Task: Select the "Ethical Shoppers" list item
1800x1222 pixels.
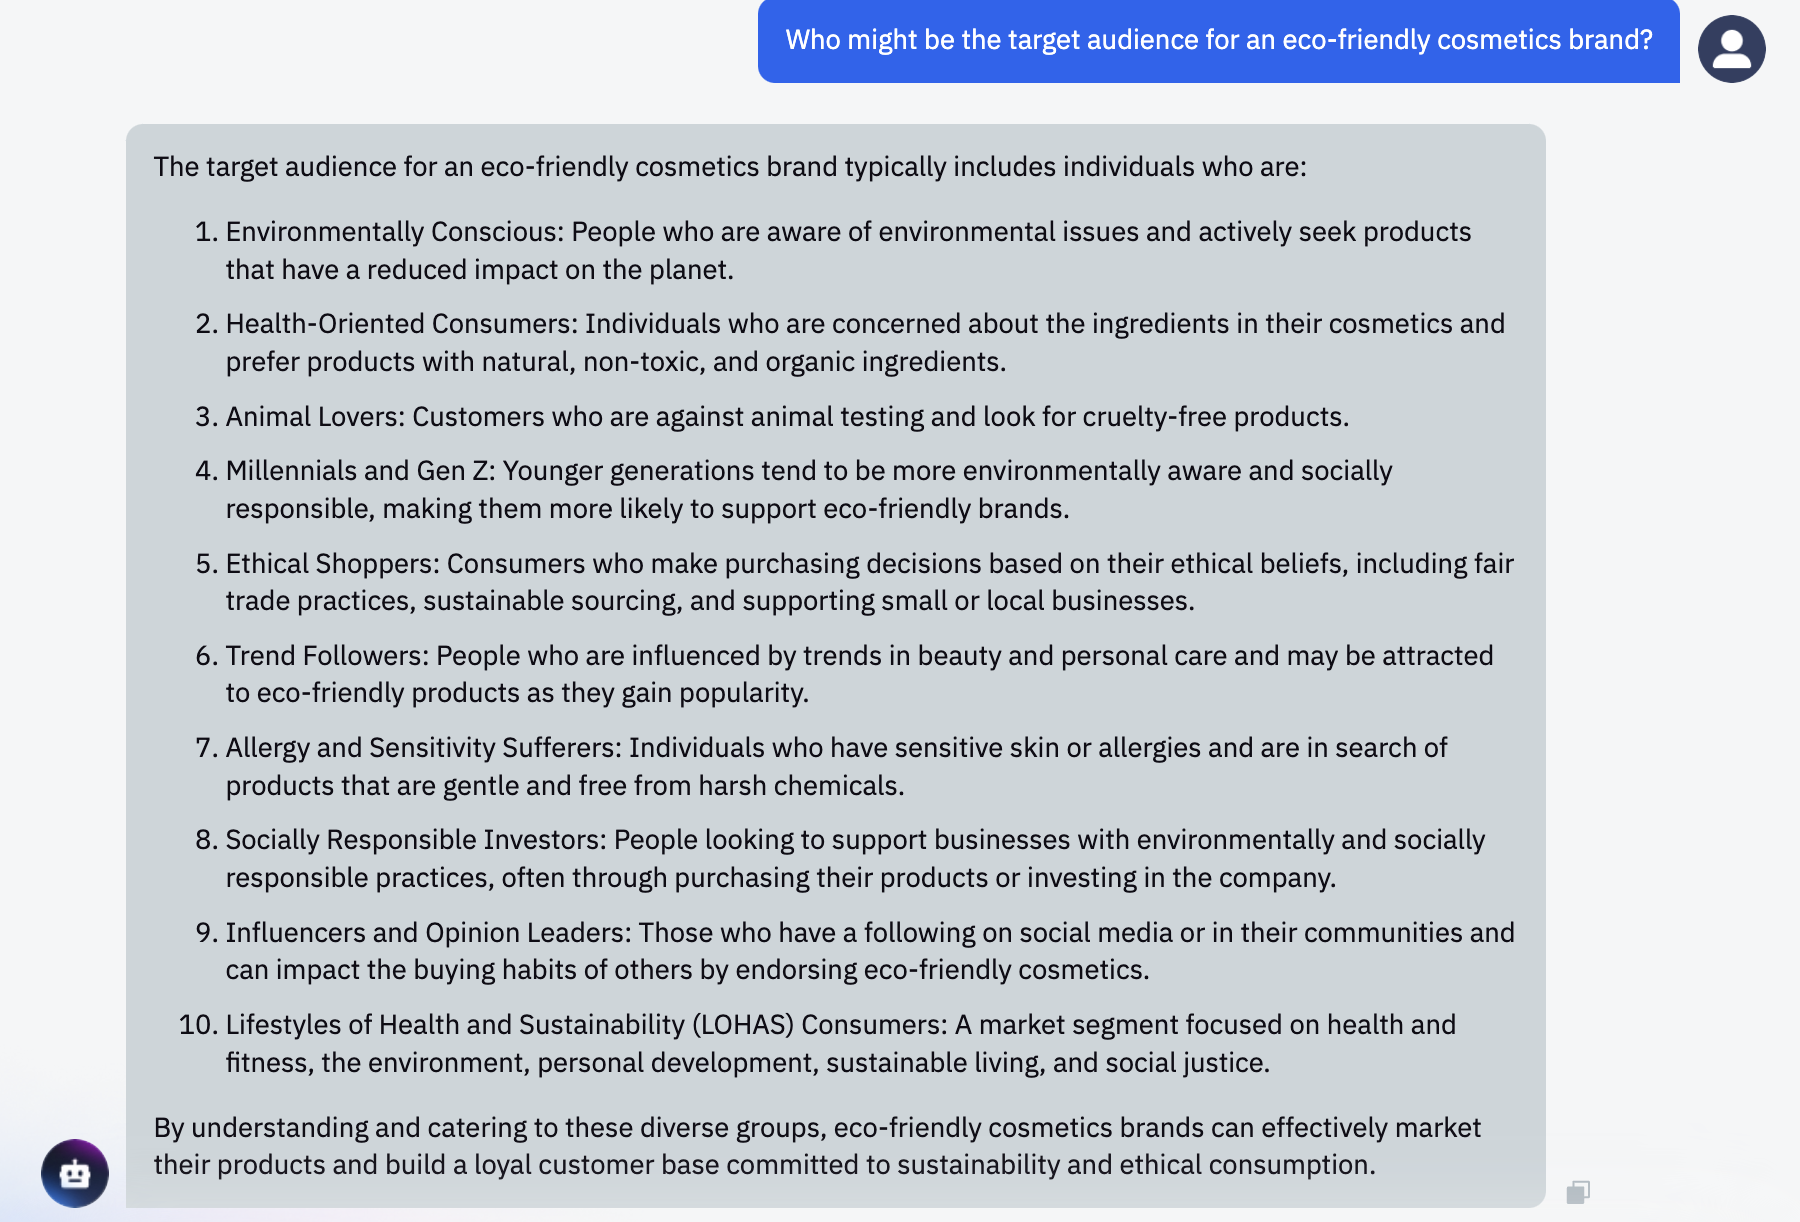Action: pos(869,582)
